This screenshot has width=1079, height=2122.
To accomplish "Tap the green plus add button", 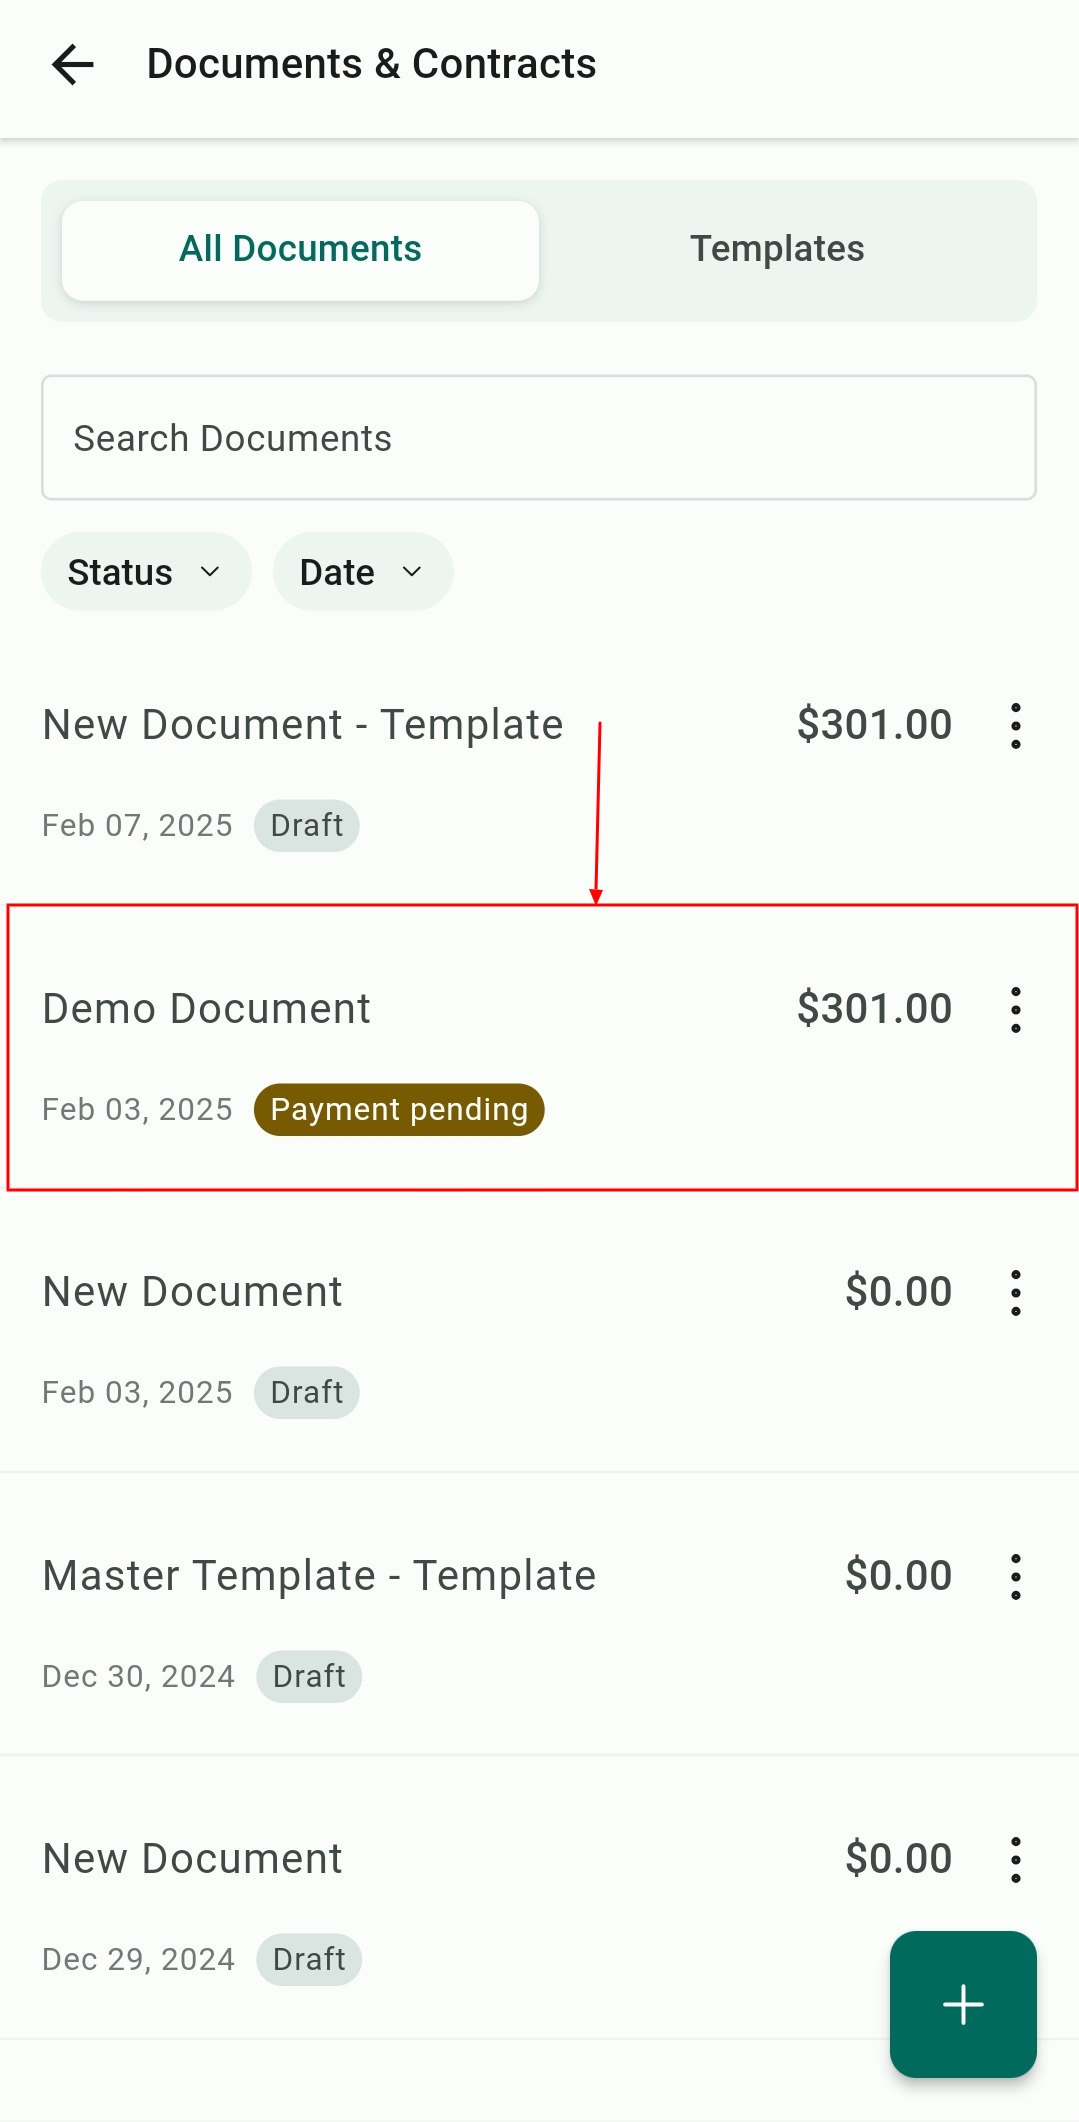I will 963,2004.
